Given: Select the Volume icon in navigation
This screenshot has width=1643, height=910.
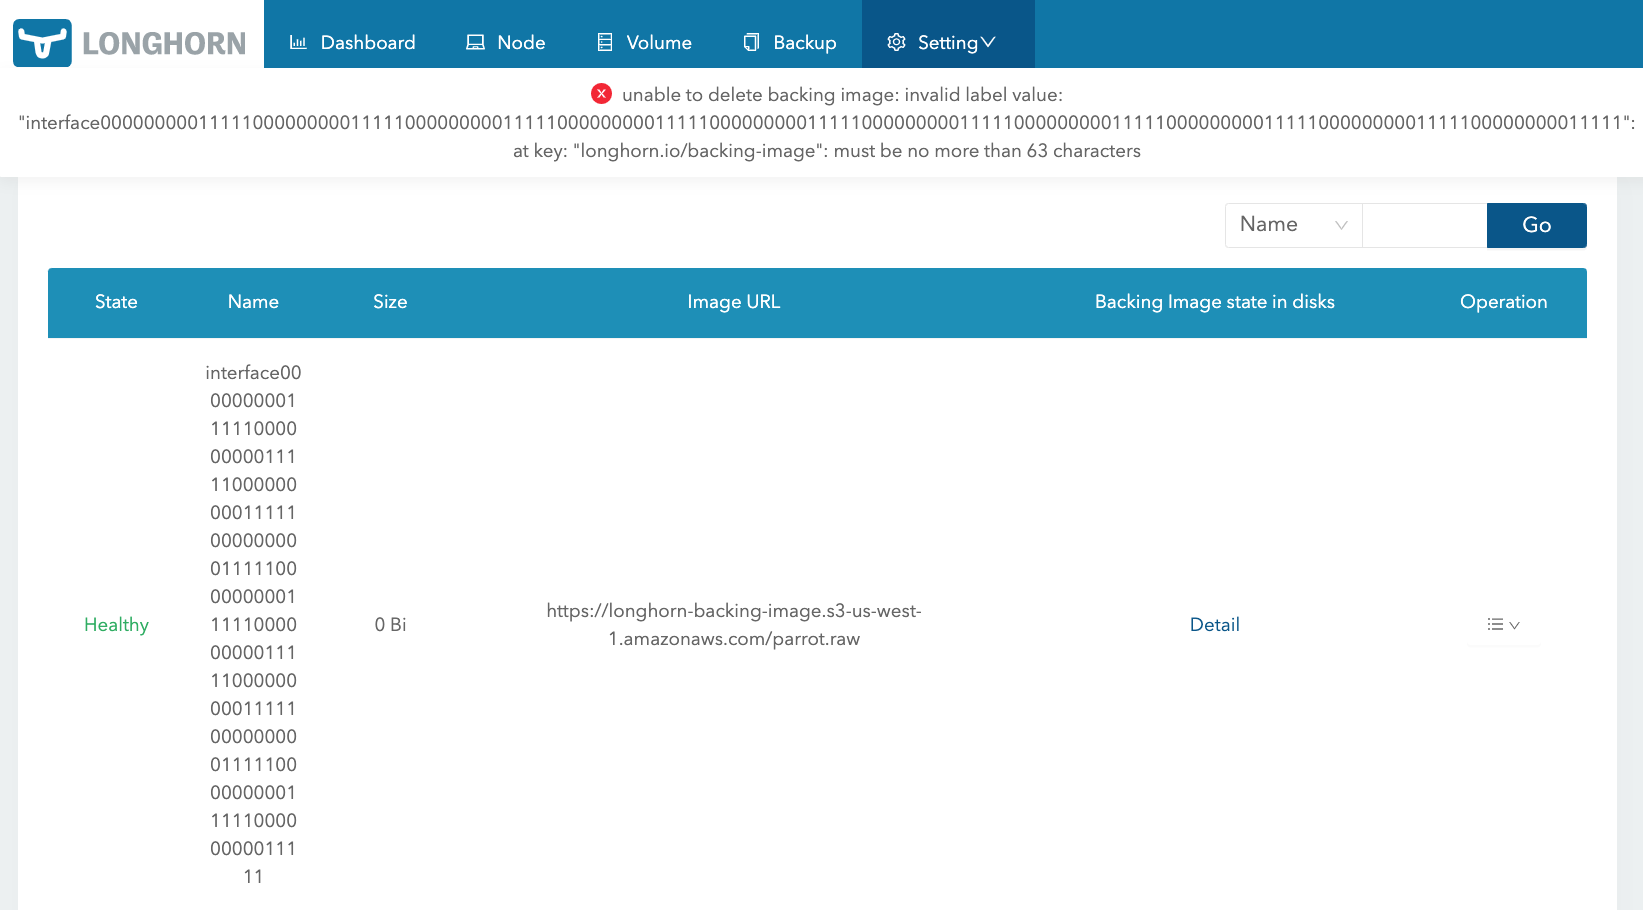Looking at the screenshot, I should 604,42.
